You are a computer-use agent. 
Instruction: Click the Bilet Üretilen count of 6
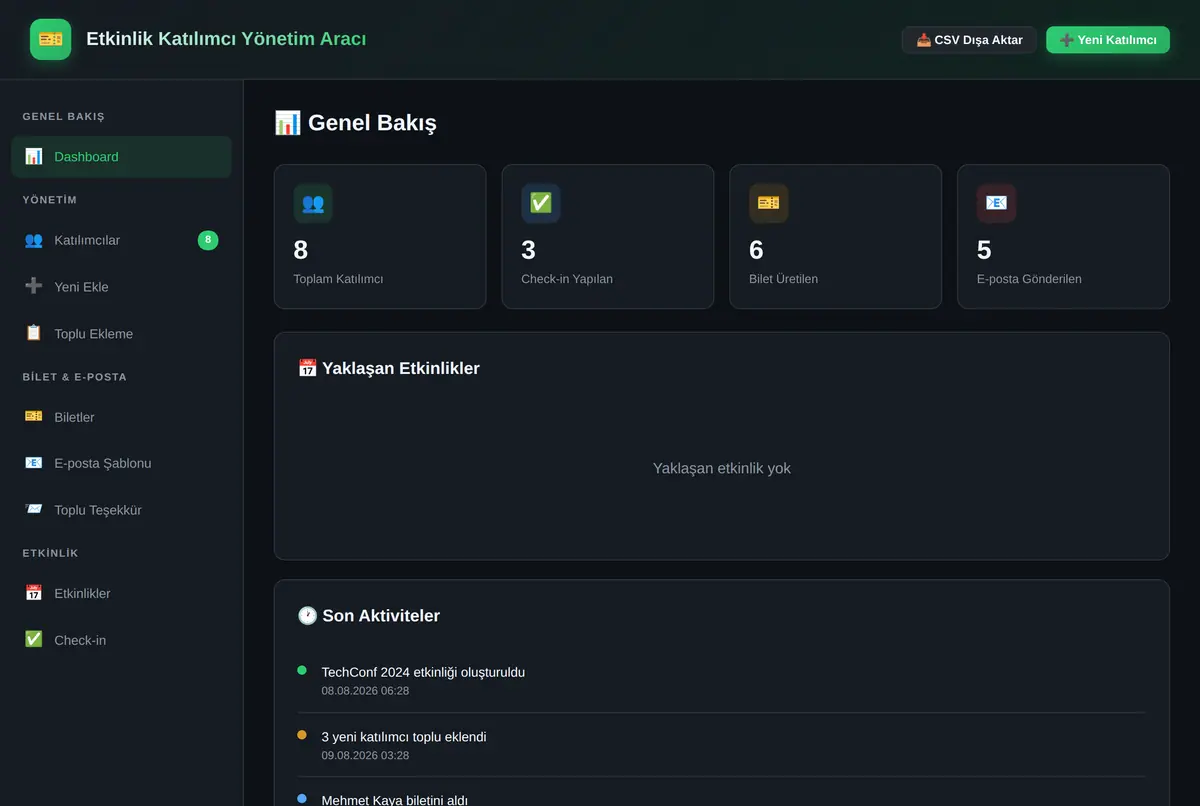pyautogui.click(x=757, y=250)
